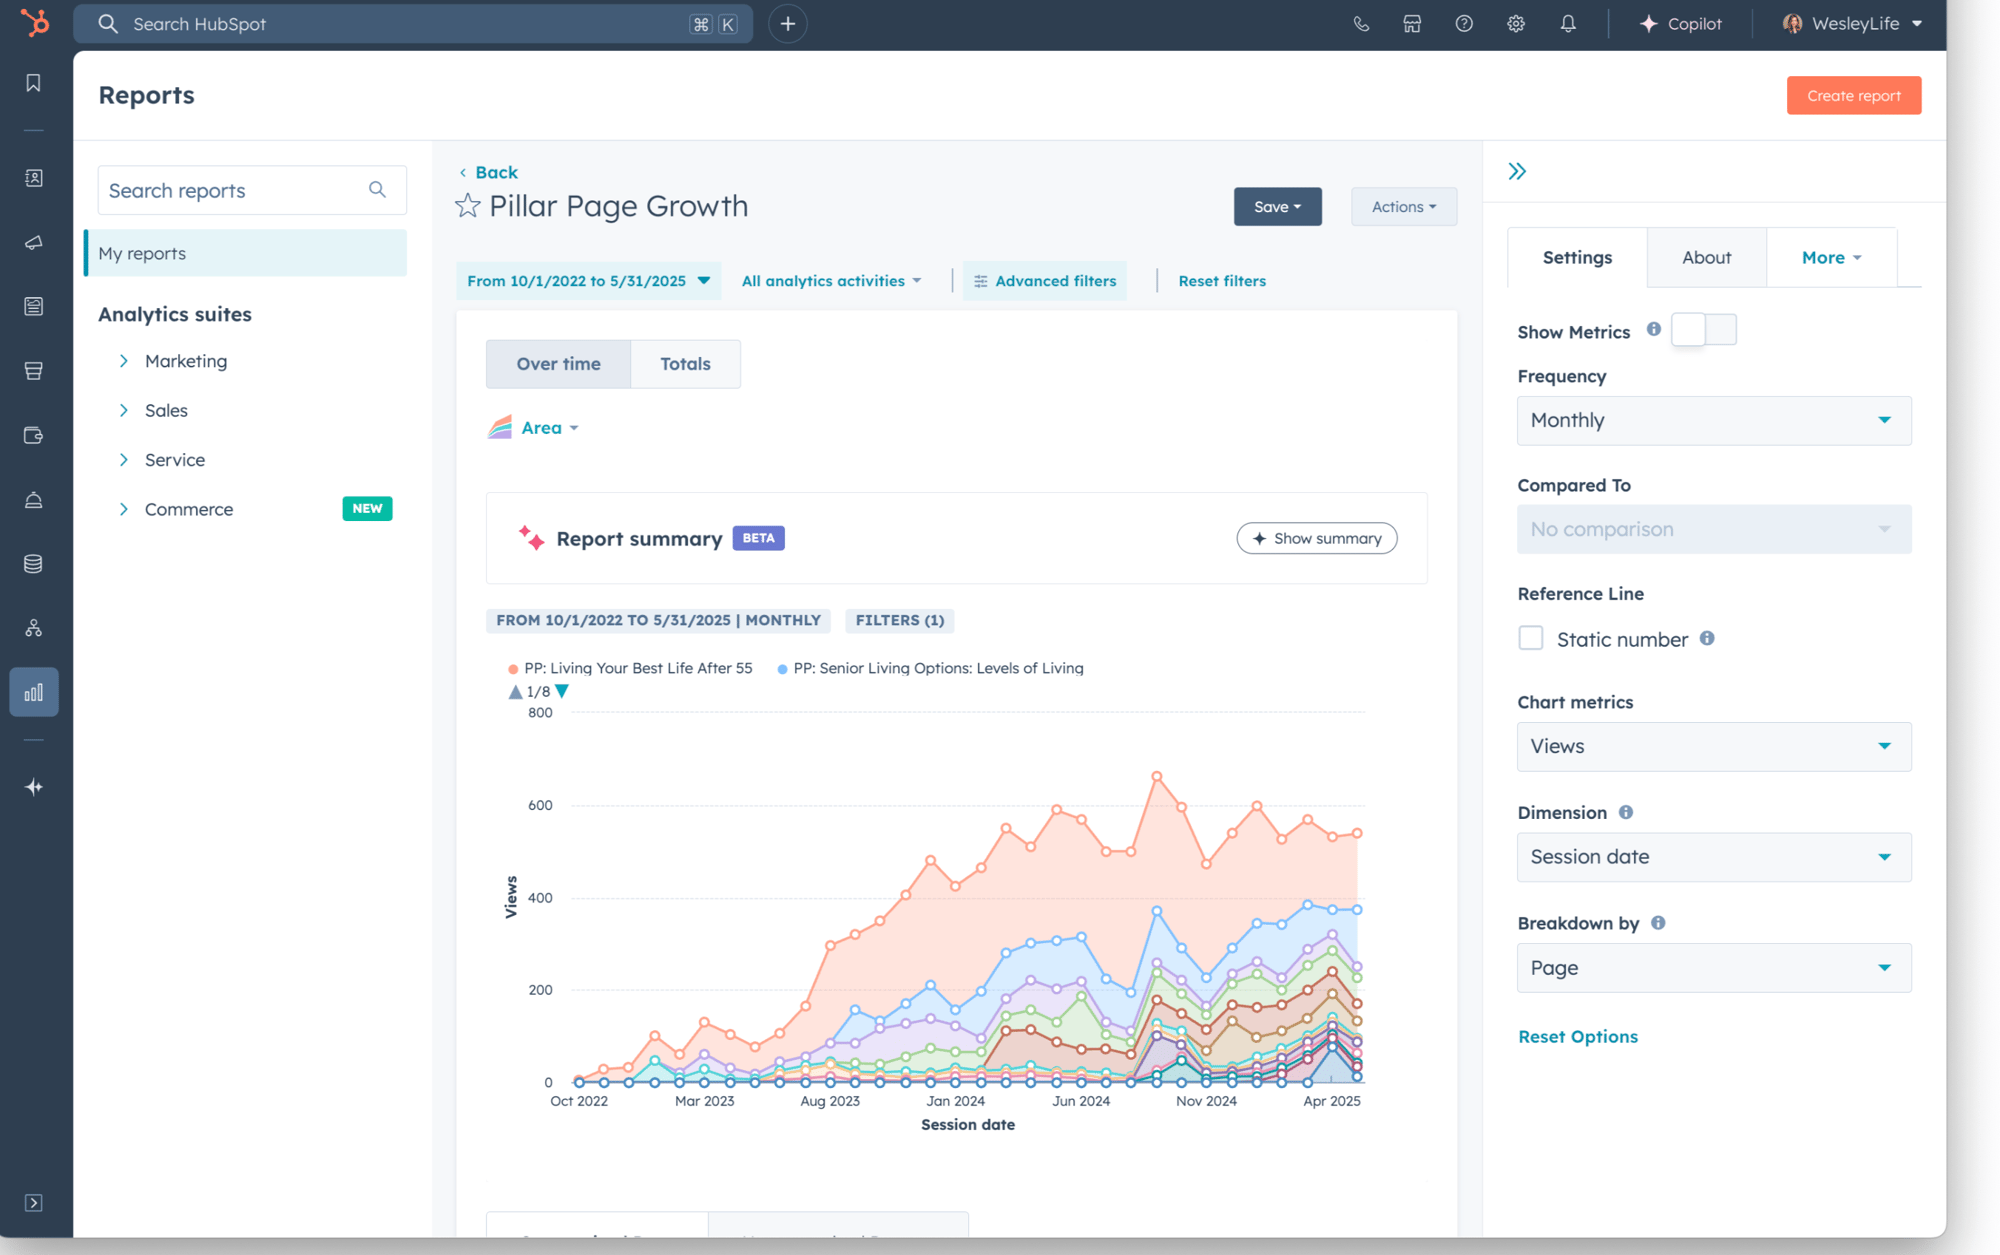Toggle Living Your Best Life After 55 series
2000x1255 pixels.
coord(629,668)
